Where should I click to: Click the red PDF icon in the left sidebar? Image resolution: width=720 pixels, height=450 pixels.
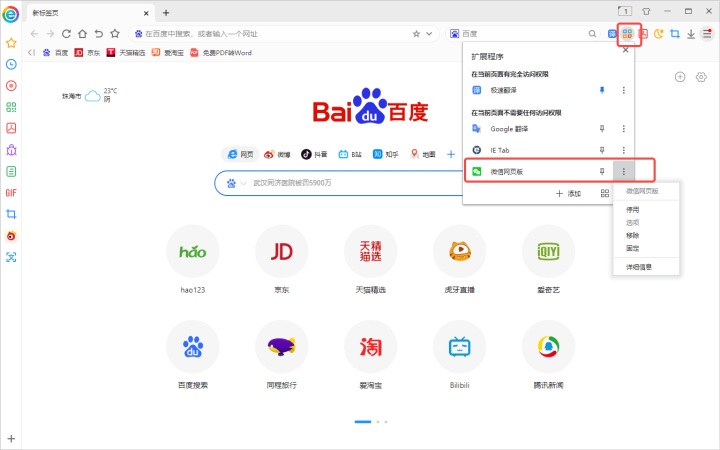(11, 128)
